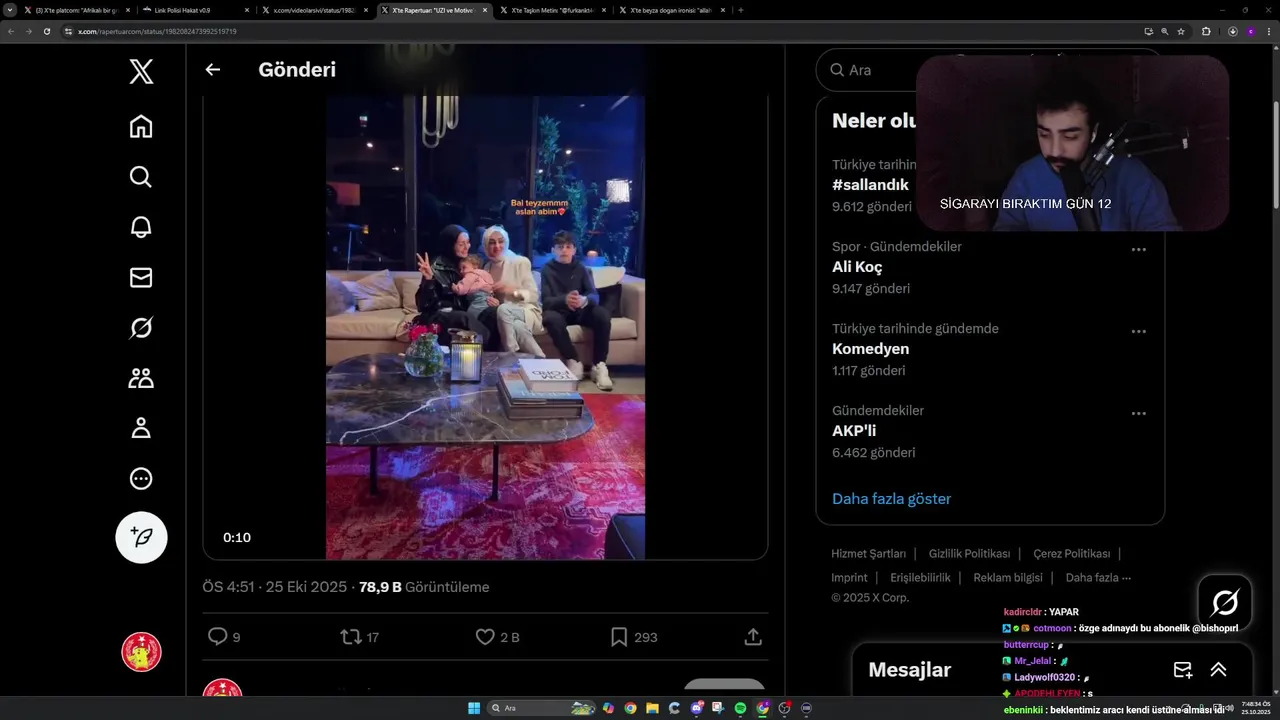This screenshot has width=1280, height=720.
Task: Open a new browser tab
Action: pos(740,10)
